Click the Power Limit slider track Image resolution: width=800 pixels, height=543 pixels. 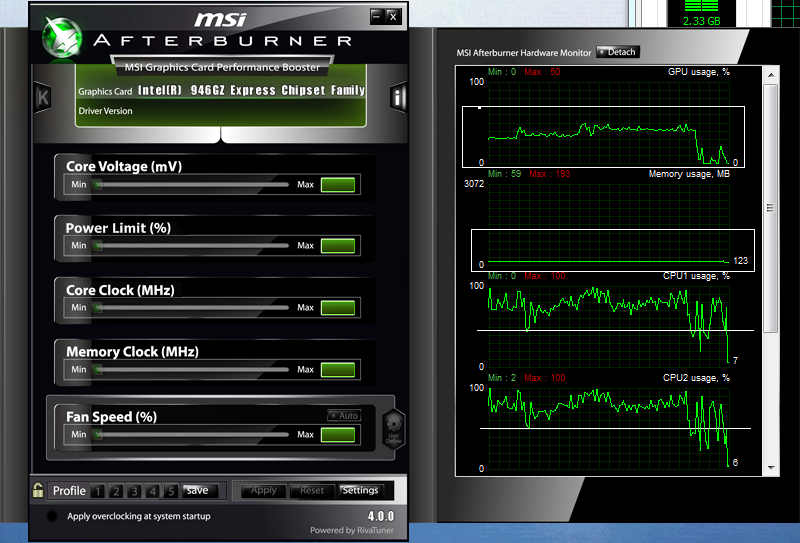[x=191, y=245]
